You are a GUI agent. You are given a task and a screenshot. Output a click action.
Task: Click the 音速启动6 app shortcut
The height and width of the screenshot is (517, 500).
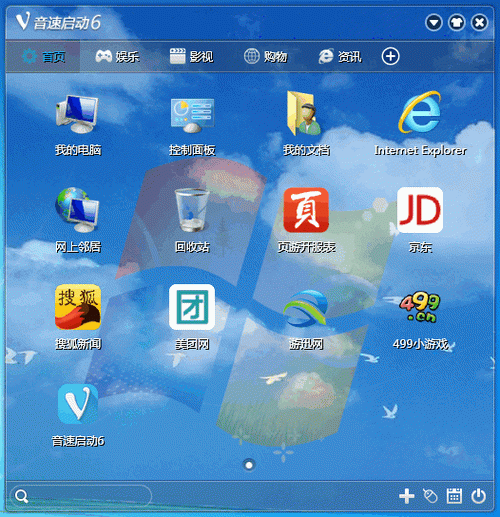click(78, 404)
